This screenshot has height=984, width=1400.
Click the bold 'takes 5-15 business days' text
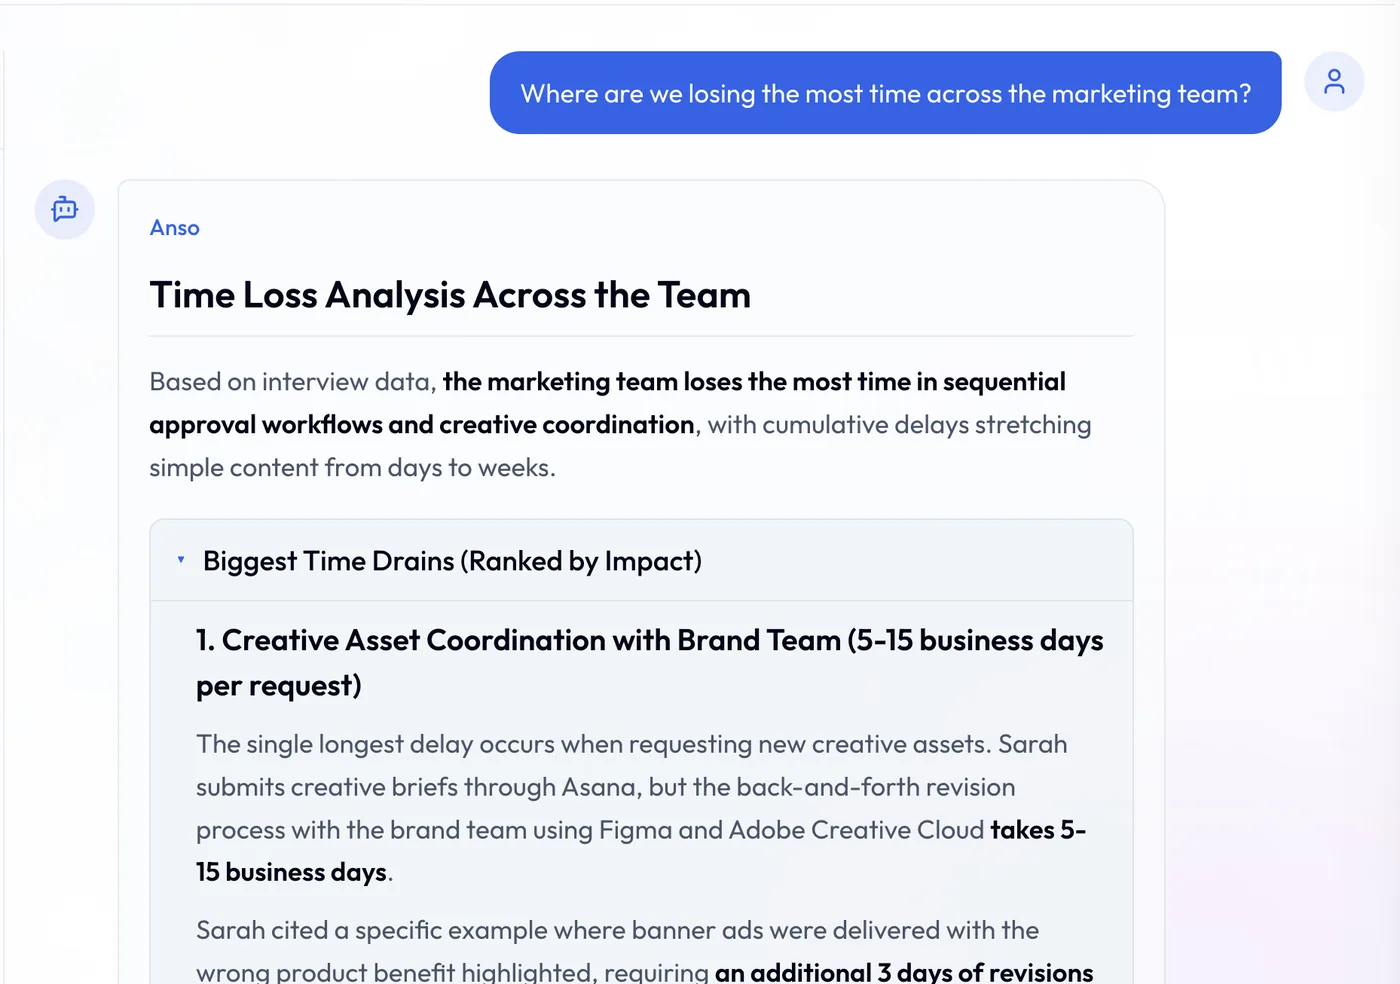pos(641,851)
